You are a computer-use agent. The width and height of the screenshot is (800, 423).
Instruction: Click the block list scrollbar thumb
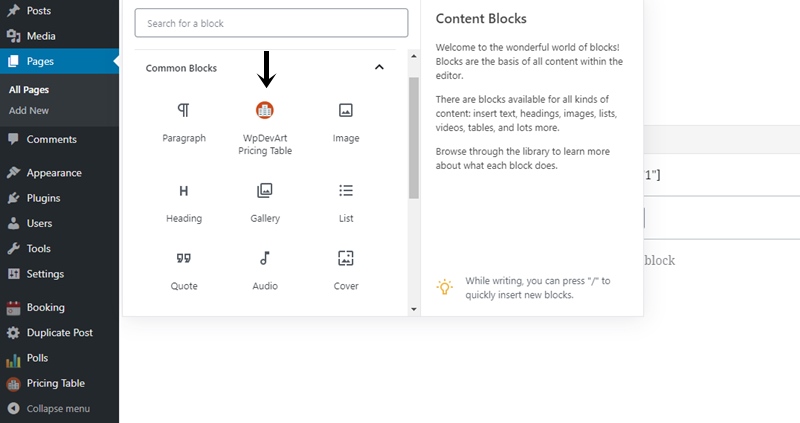[x=414, y=138]
